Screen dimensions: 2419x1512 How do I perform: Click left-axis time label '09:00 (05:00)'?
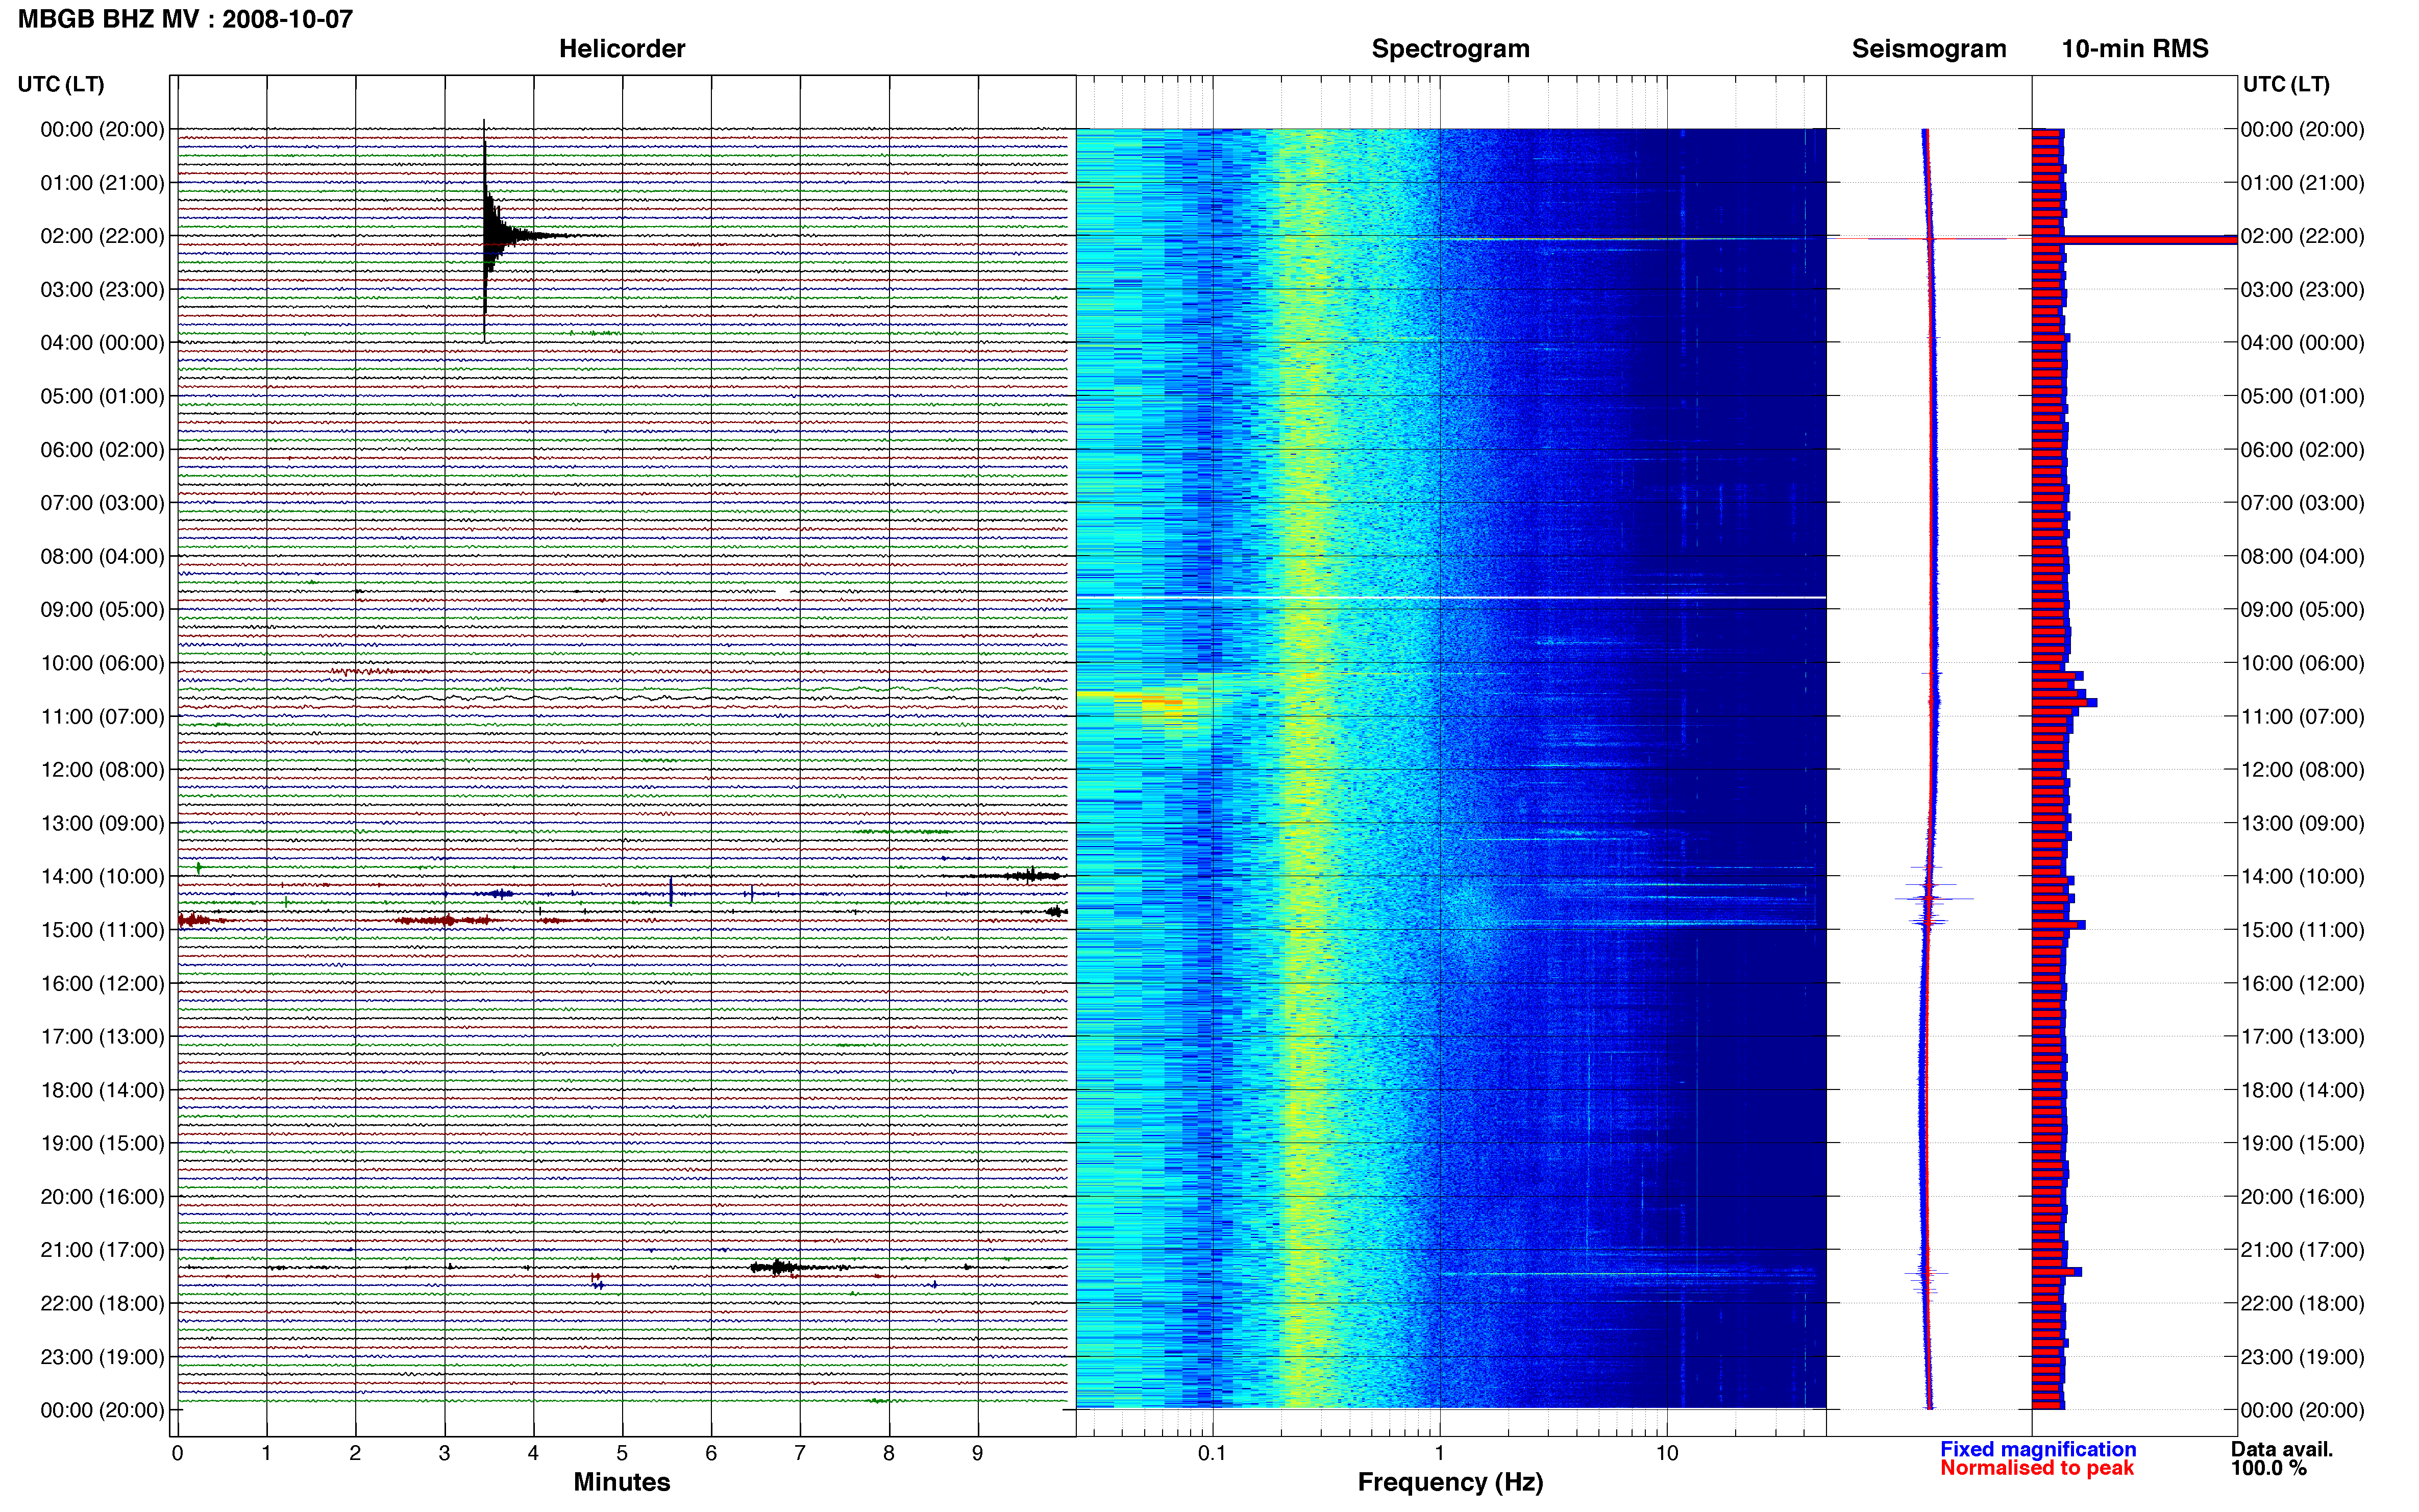pyautogui.click(x=102, y=610)
